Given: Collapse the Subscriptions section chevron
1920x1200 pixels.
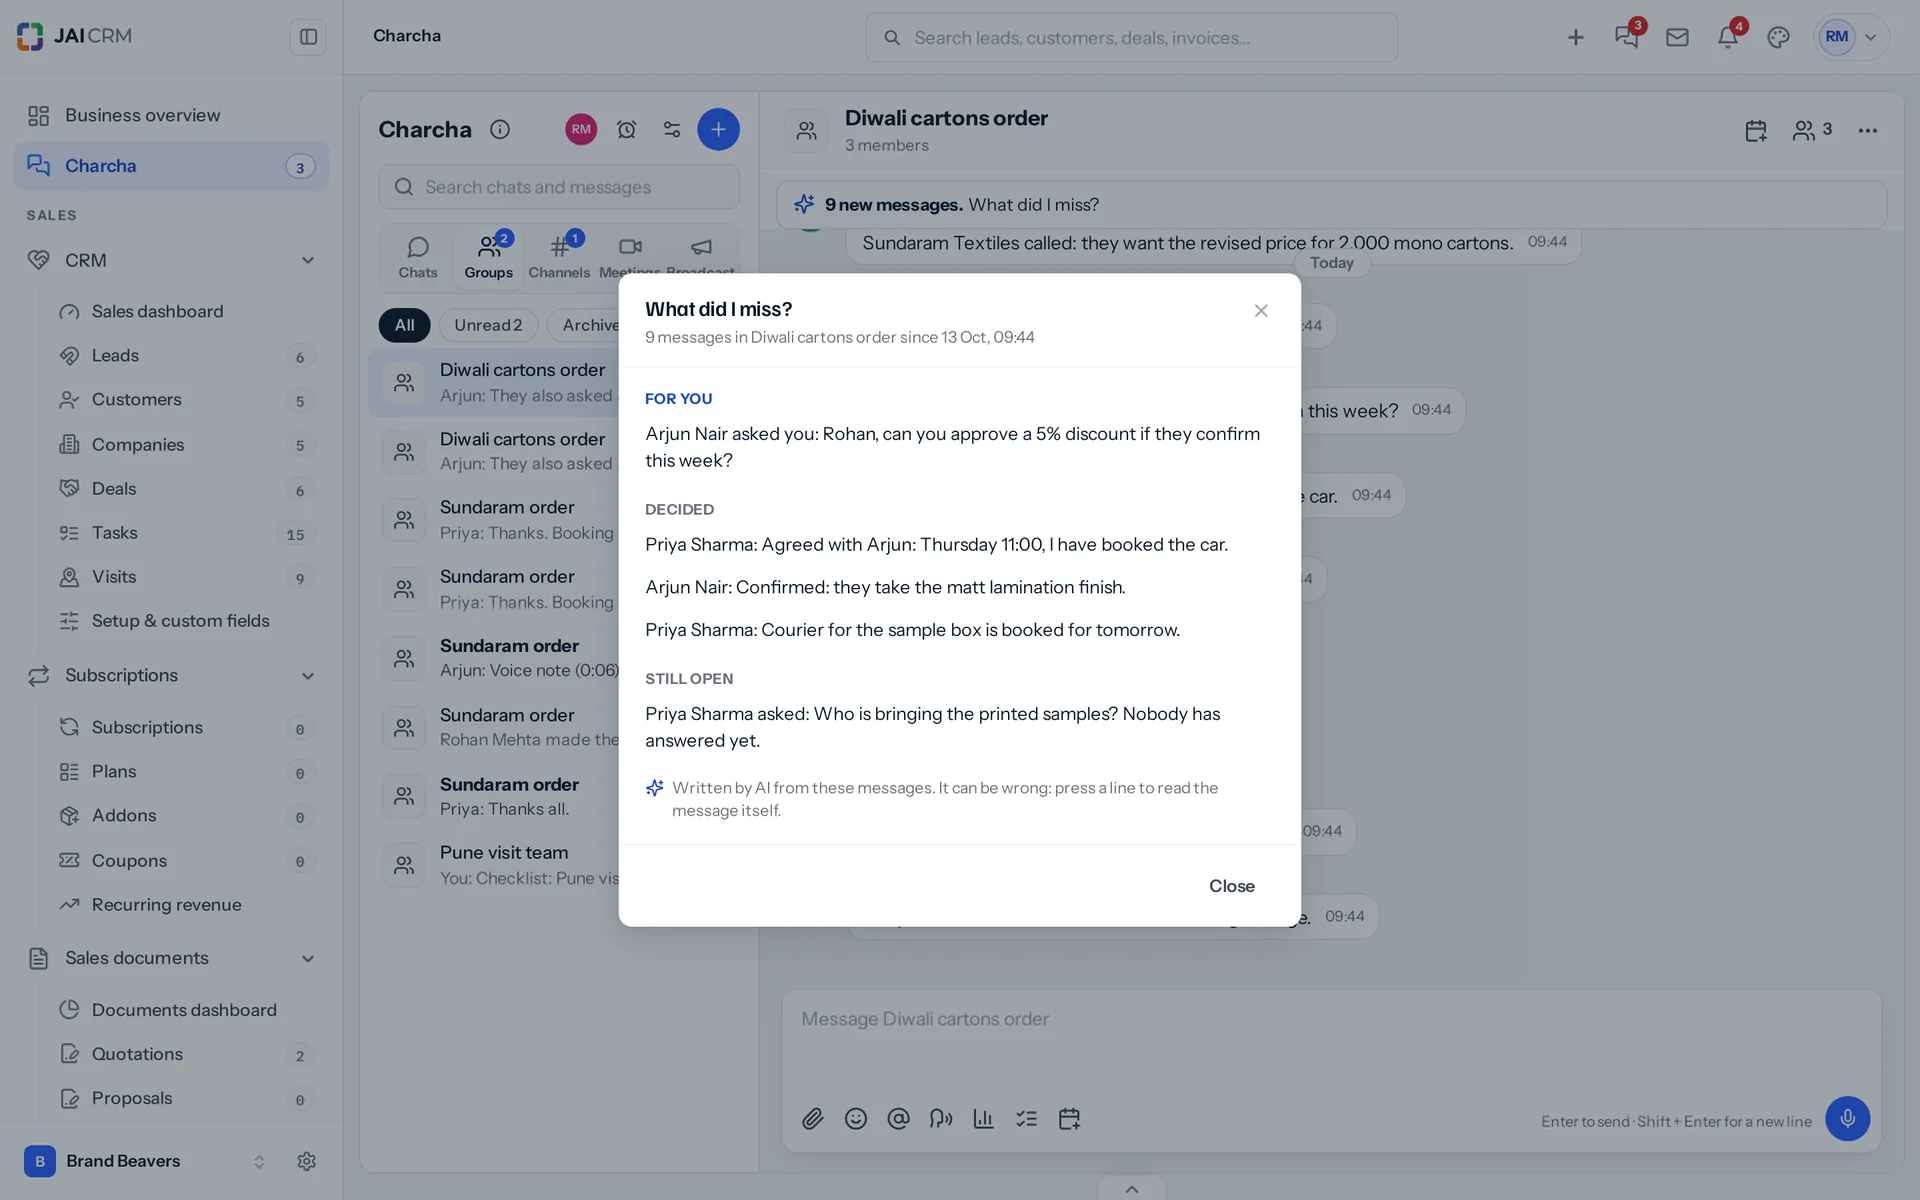Looking at the screenshot, I should click(x=308, y=676).
